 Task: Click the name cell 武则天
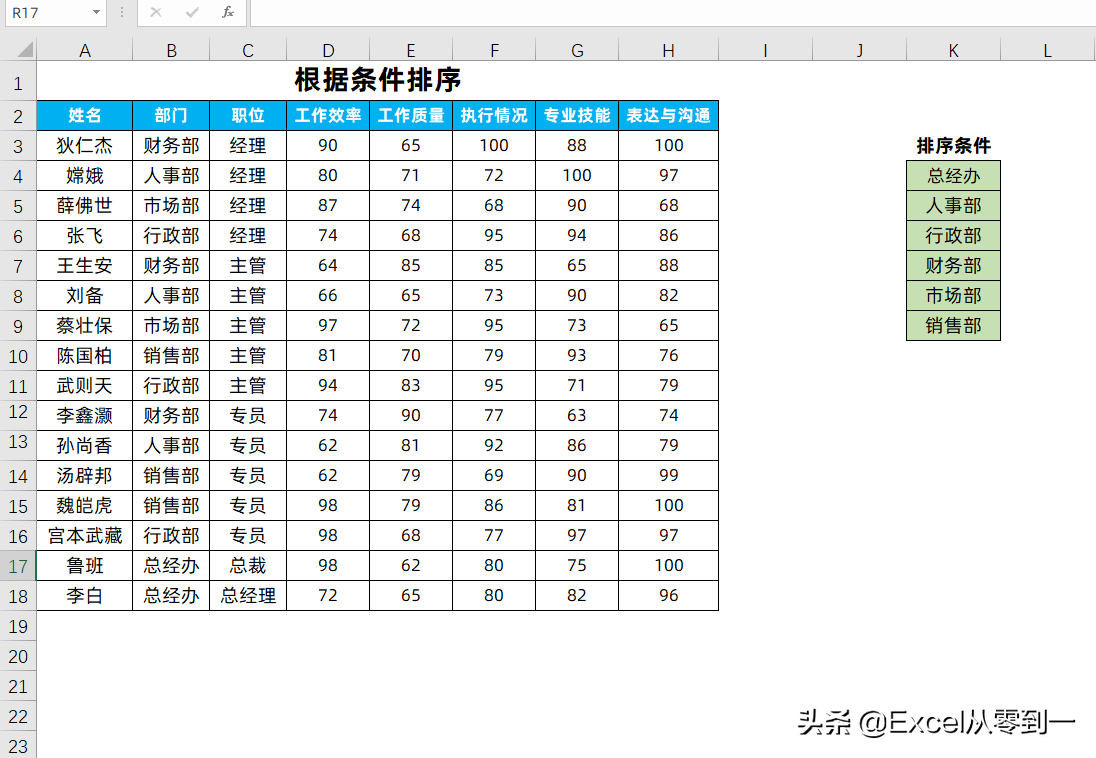tap(85, 386)
